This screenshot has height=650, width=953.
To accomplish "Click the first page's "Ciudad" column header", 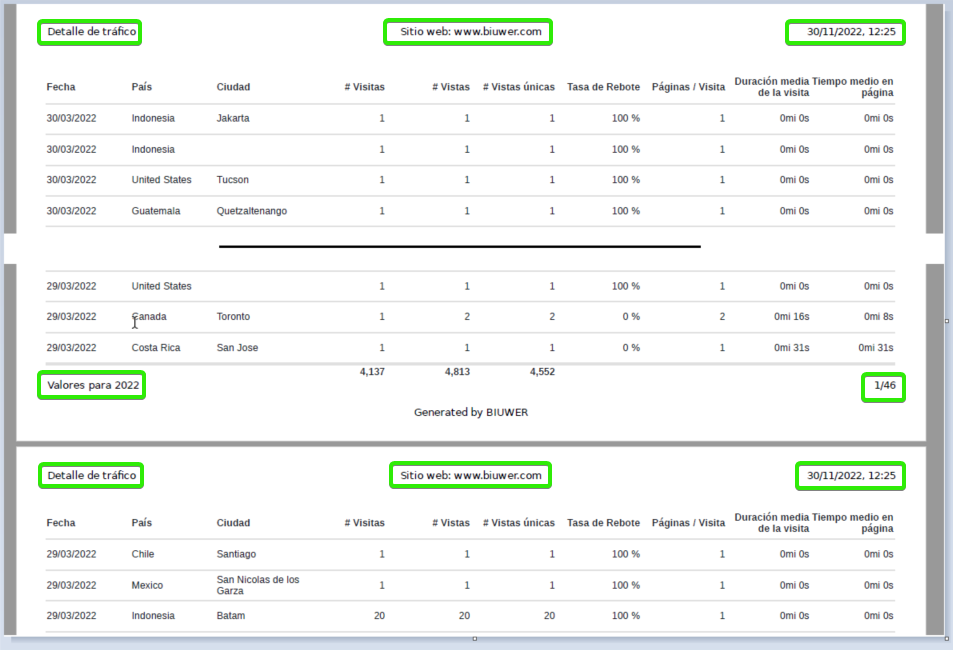I will [233, 87].
